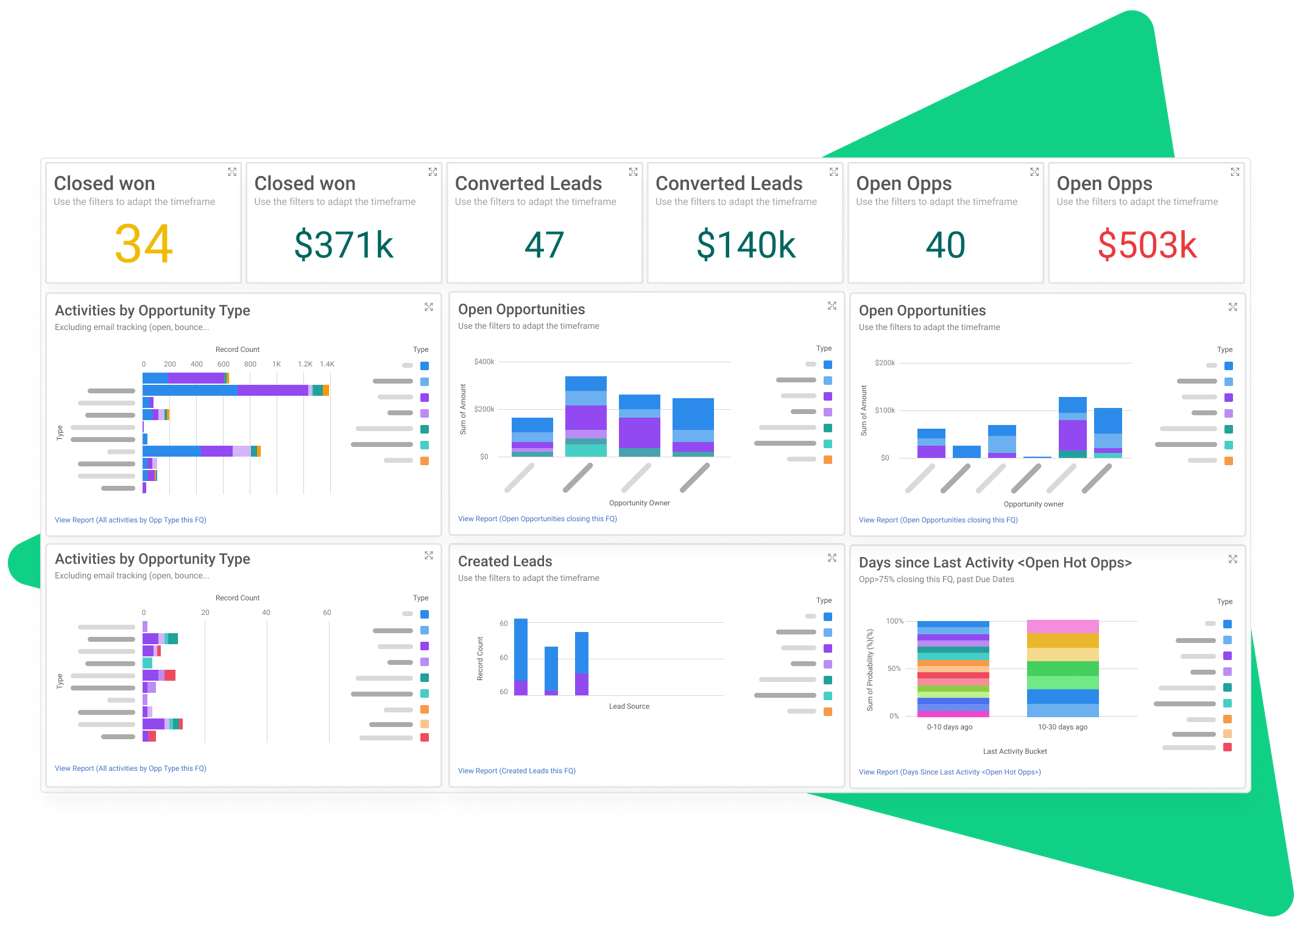Click the $503k Open Opps value
1300x934 pixels.
coord(1147,245)
